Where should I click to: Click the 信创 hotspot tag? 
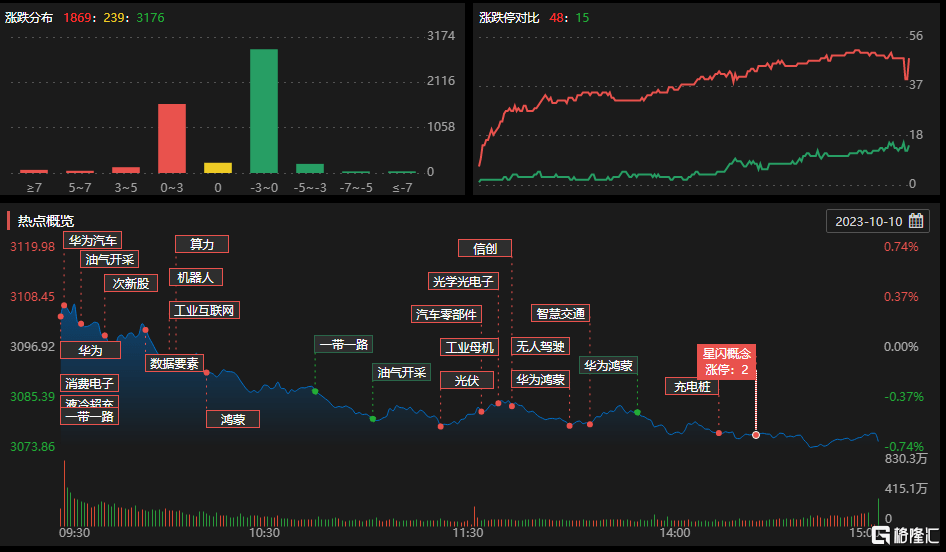(x=485, y=249)
